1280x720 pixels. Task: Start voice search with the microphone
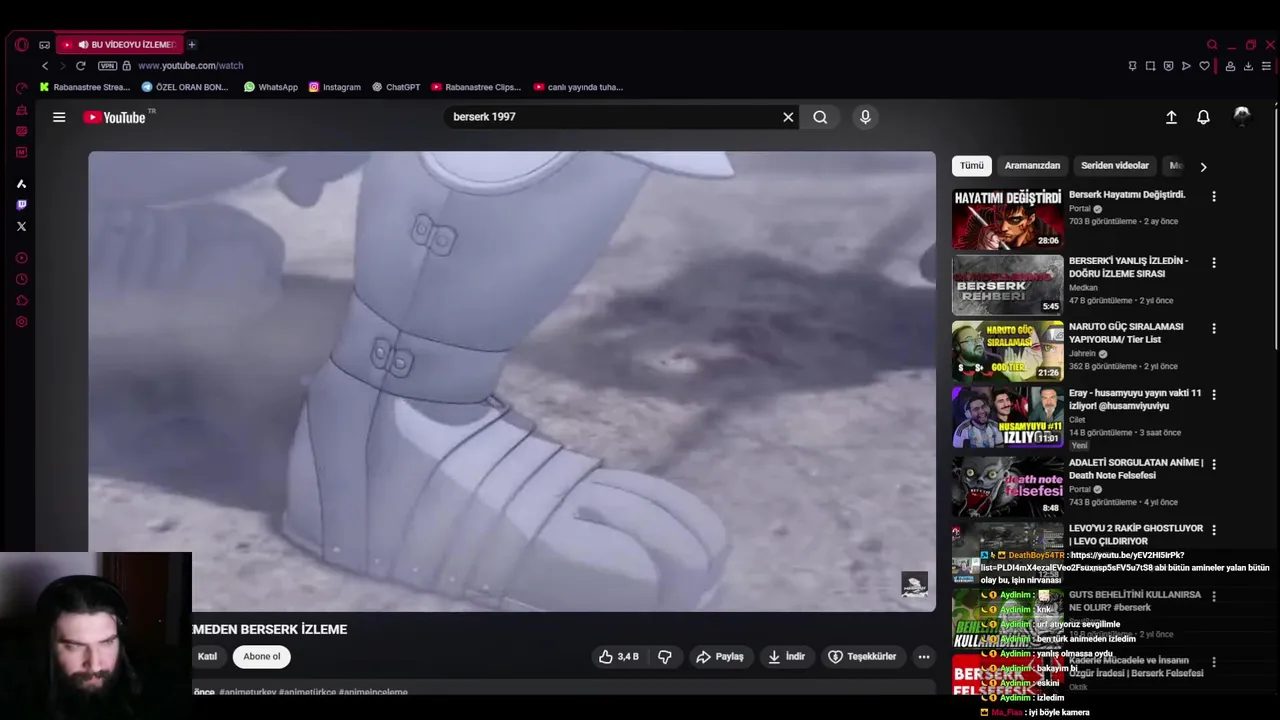pos(865,117)
